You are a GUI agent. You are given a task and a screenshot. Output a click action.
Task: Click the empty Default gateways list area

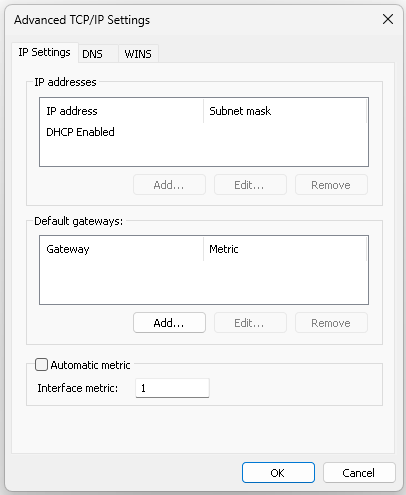pos(204,282)
